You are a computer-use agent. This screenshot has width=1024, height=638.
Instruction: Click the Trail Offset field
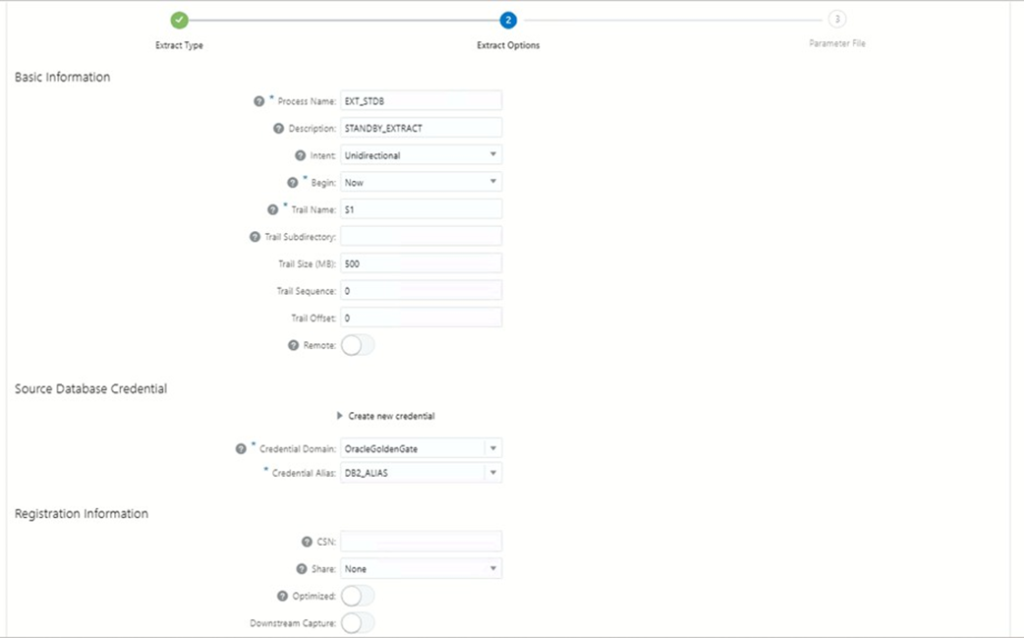[x=421, y=318]
